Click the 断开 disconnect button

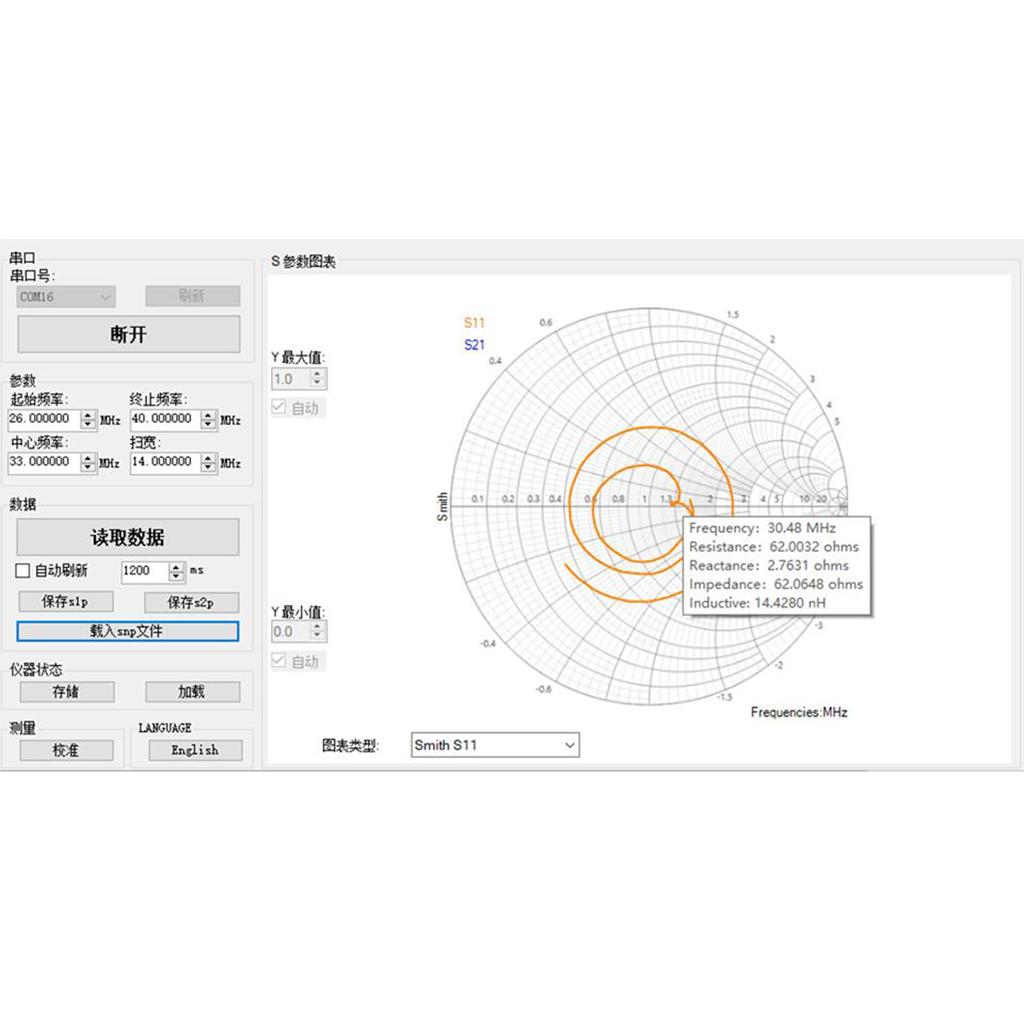128,334
